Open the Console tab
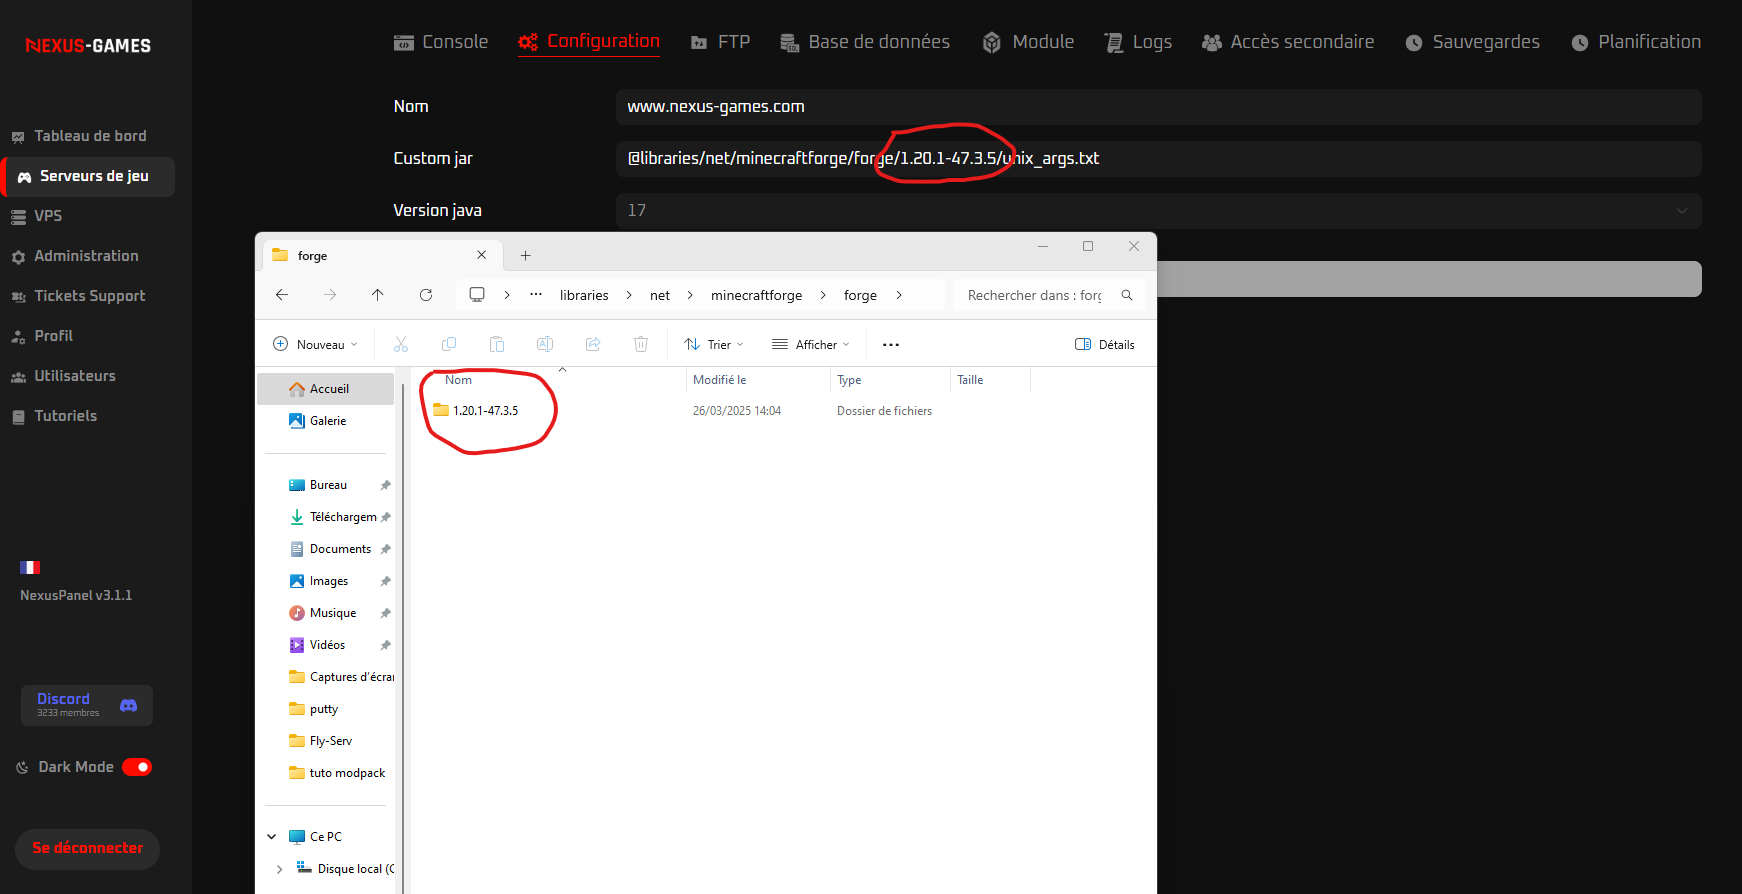Image resolution: width=1742 pixels, height=894 pixels. tap(441, 42)
